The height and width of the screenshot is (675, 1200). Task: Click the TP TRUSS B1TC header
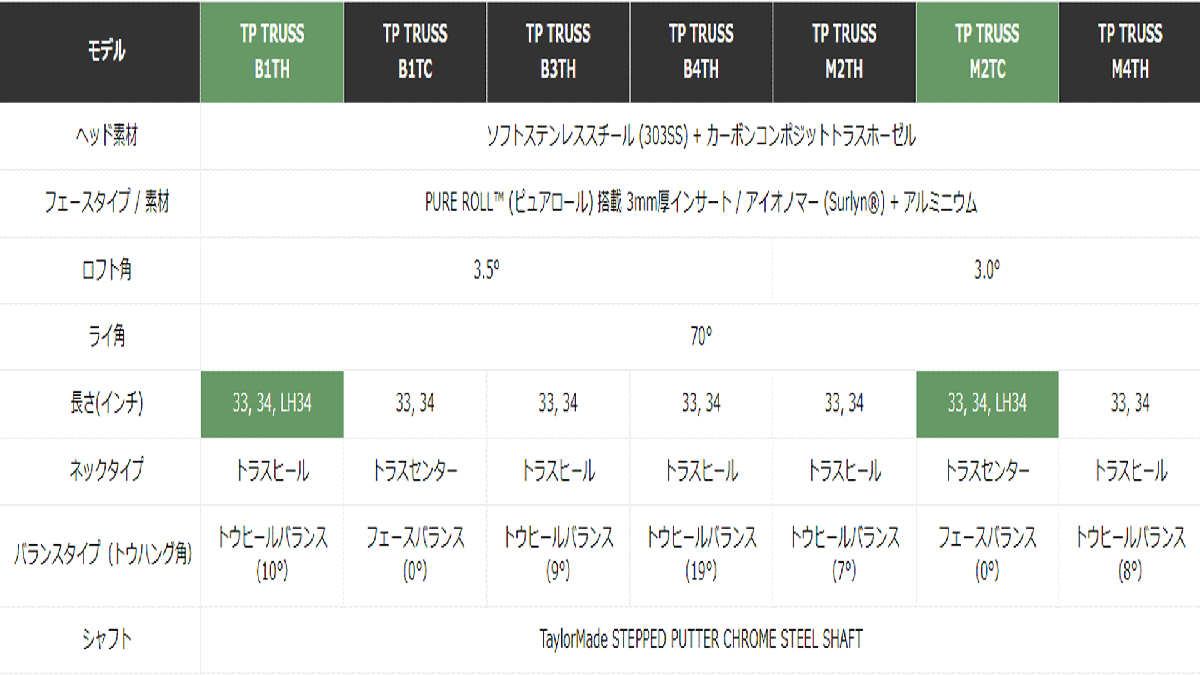415,52
